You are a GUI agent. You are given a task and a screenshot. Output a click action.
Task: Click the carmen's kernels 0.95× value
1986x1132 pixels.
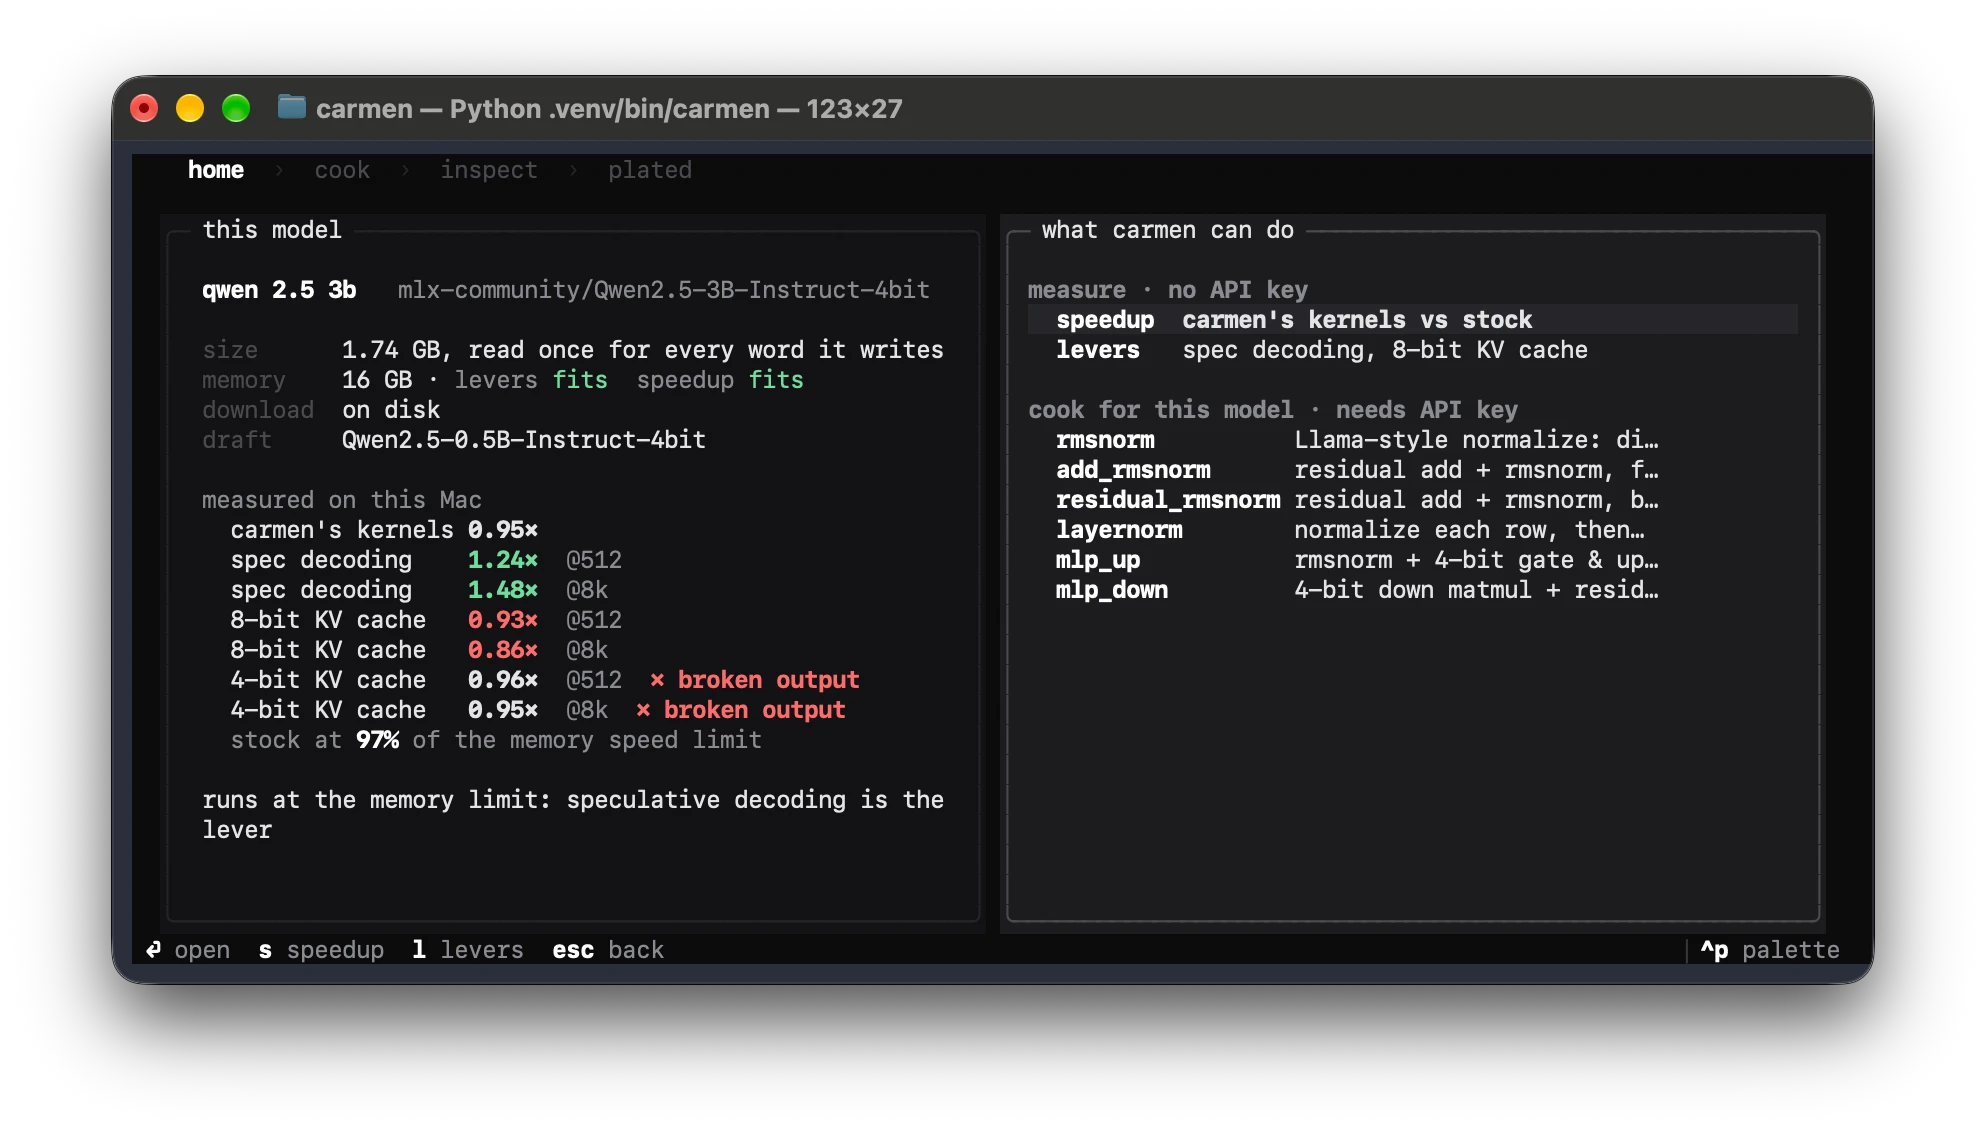pos(503,530)
